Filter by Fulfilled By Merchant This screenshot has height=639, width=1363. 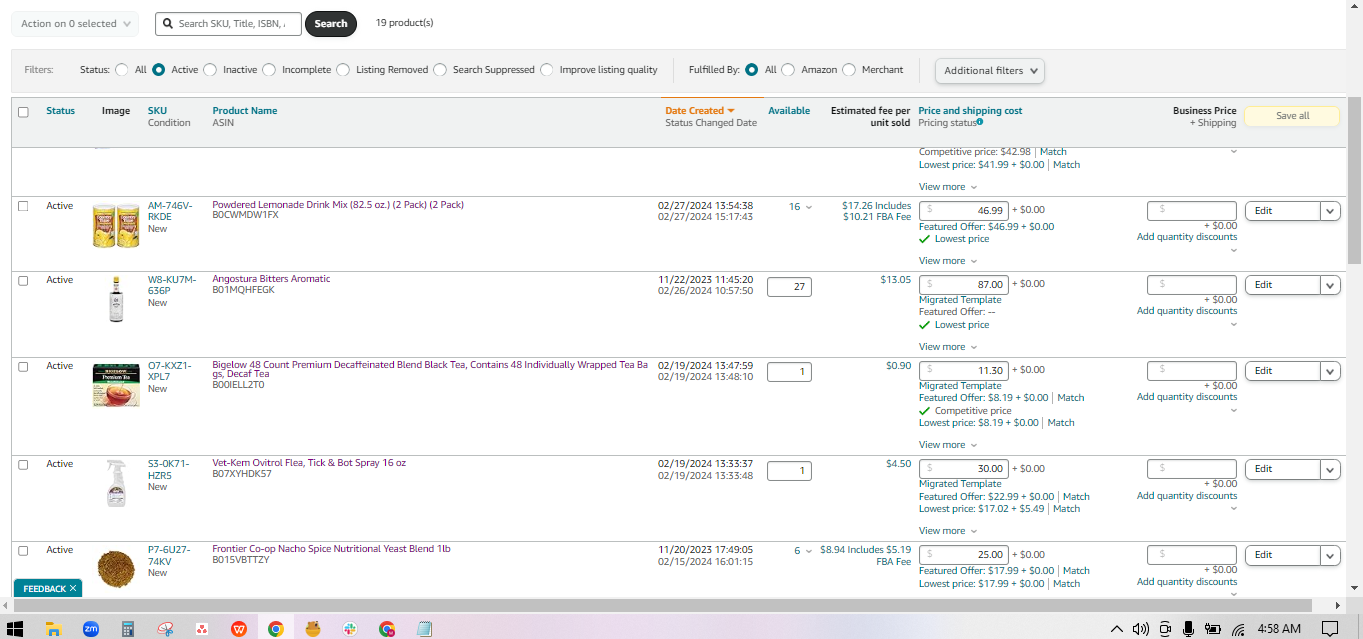849,70
